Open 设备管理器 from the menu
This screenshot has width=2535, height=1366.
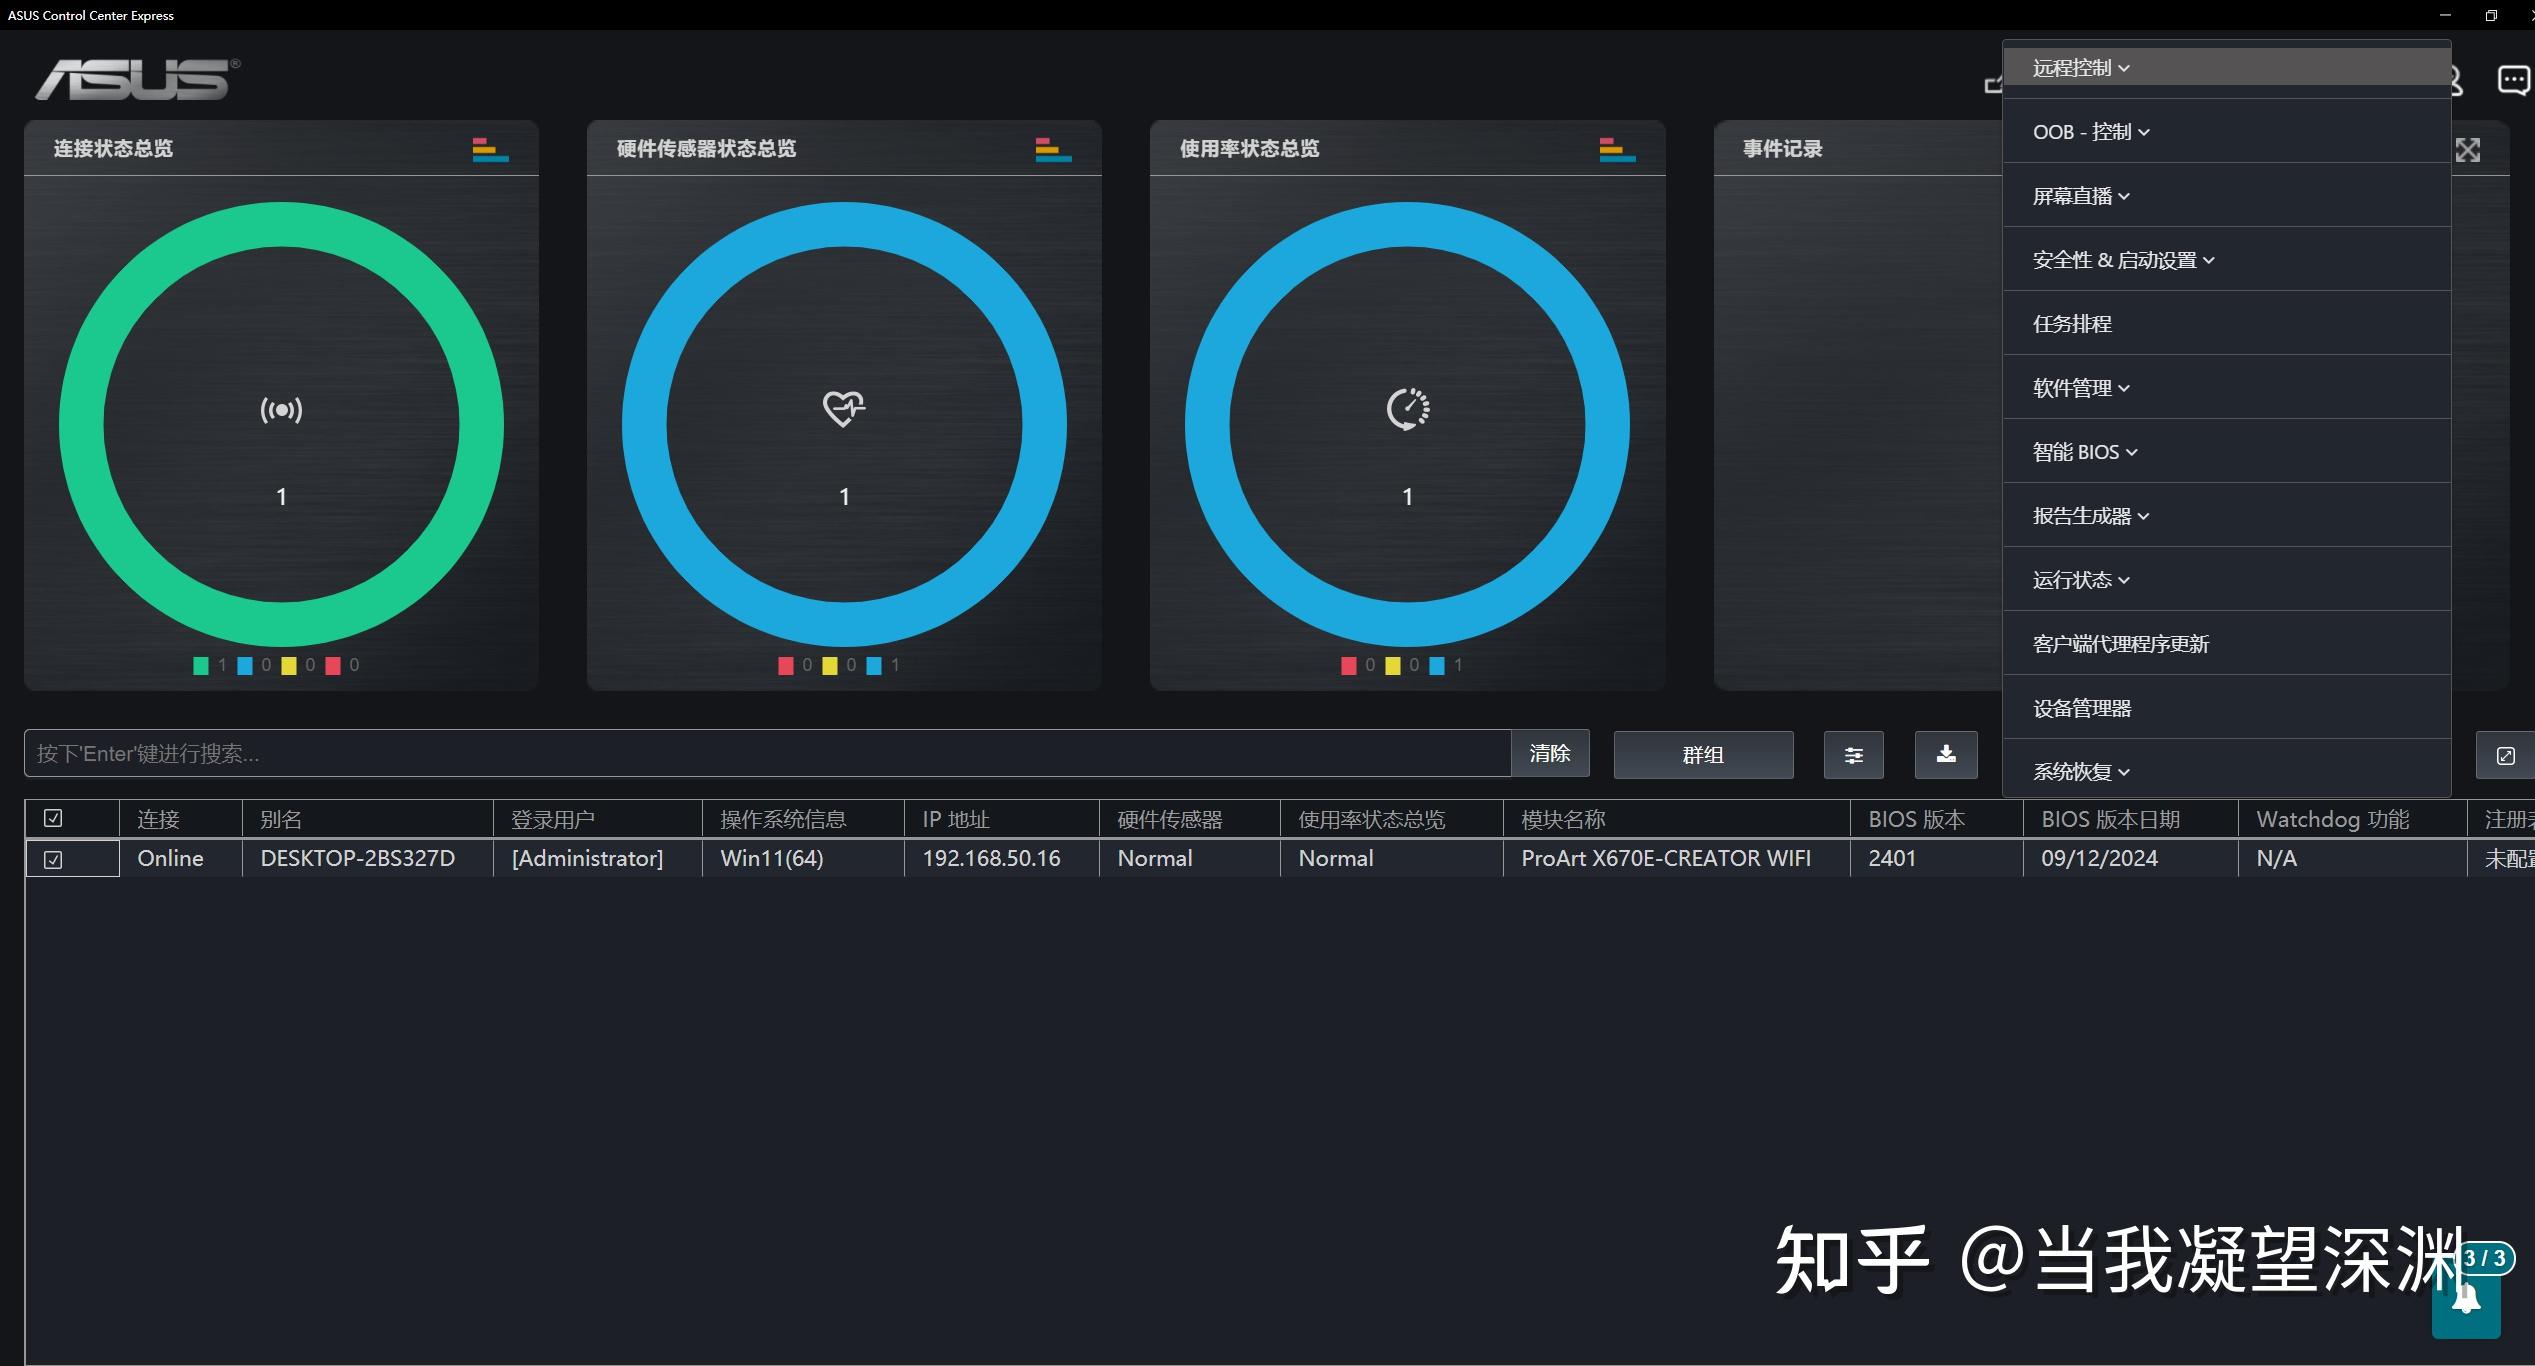pyautogui.click(x=2082, y=707)
